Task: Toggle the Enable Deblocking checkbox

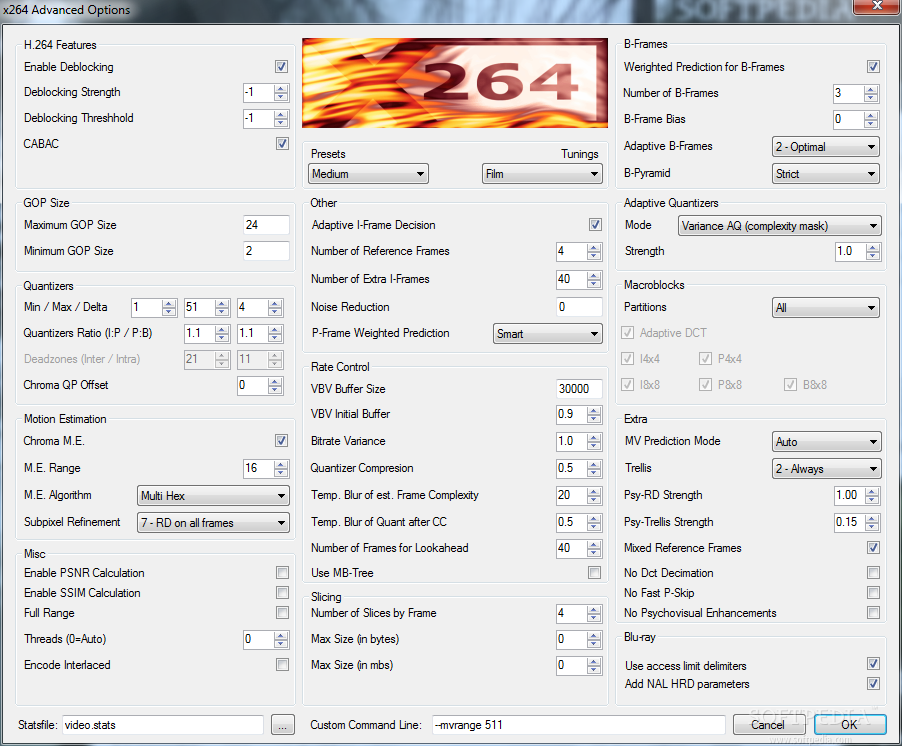Action: click(281, 67)
